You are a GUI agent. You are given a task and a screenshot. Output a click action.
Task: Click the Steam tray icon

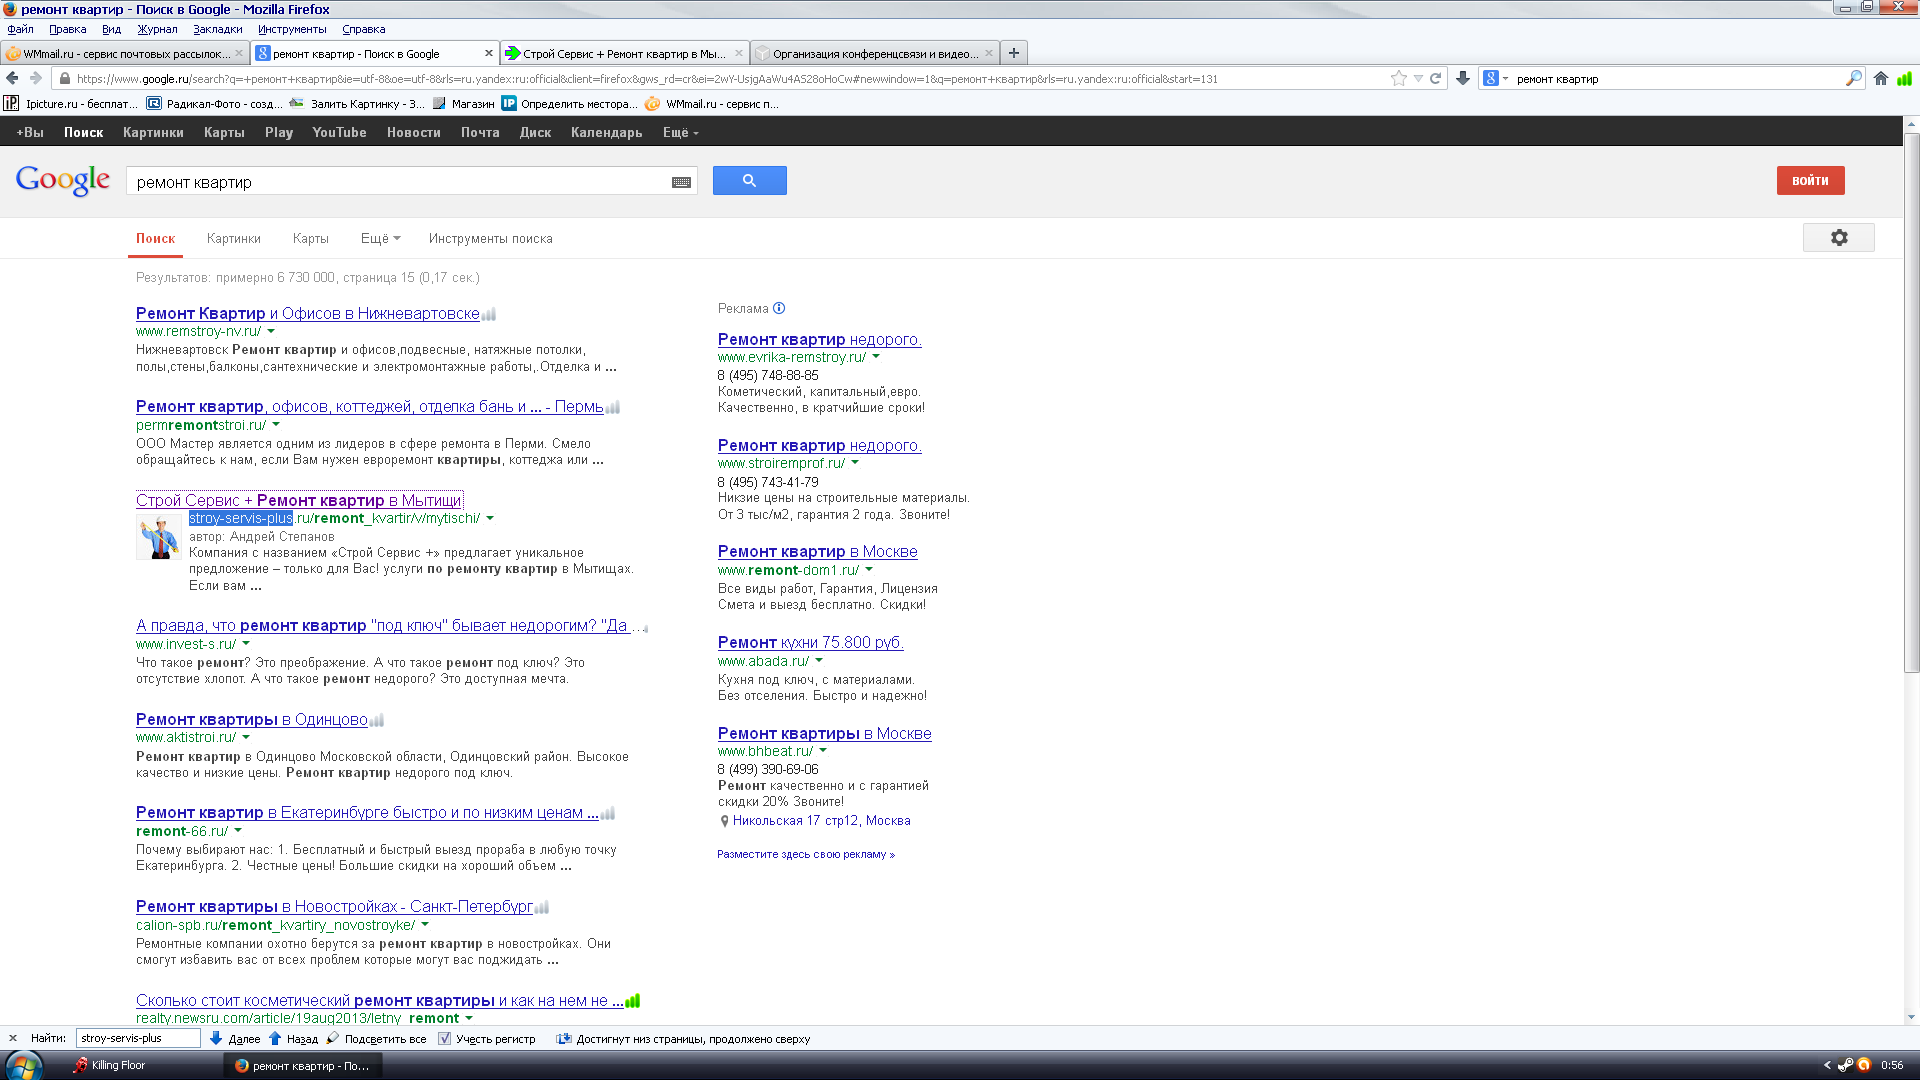click(x=1845, y=1065)
